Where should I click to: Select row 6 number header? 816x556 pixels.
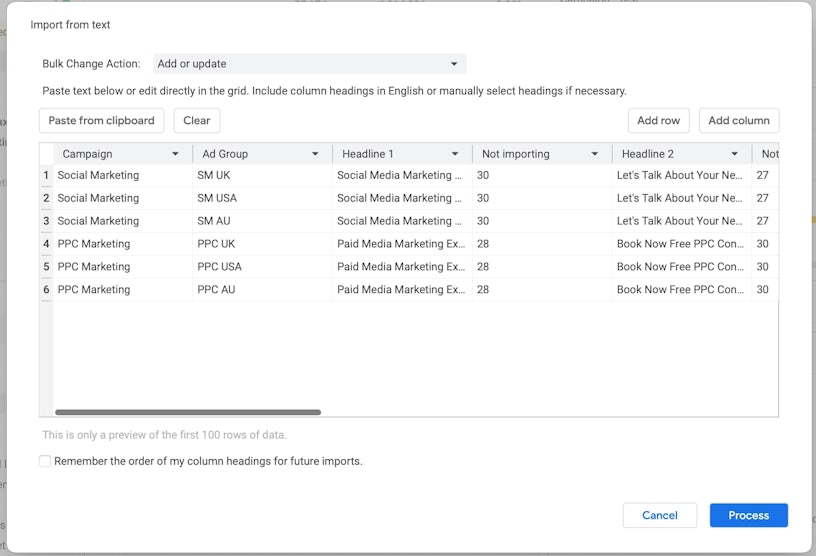[46, 290]
